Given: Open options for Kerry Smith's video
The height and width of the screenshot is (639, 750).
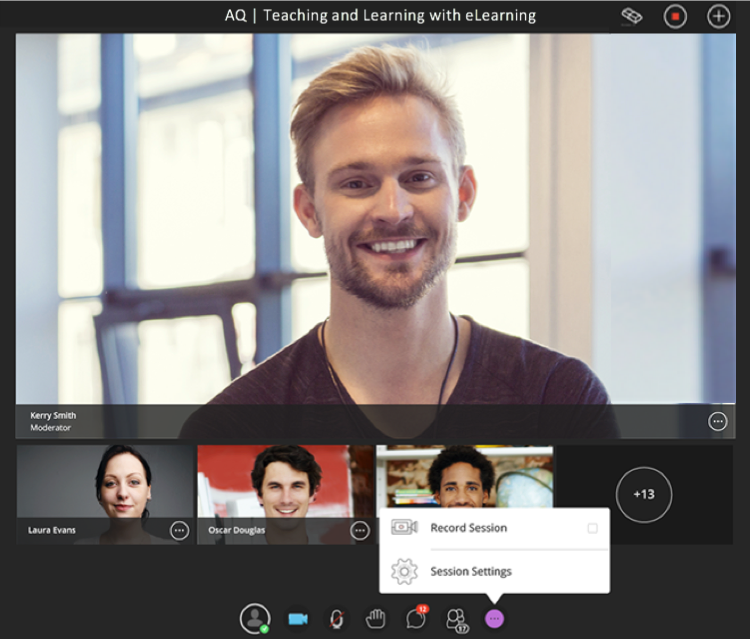Looking at the screenshot, I should coord(717,421).
